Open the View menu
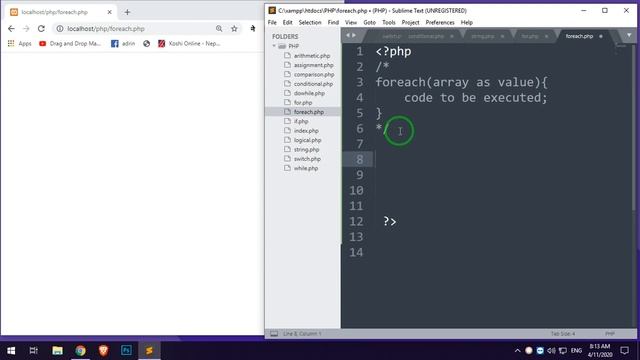Viewport: 640px width, 360px height. (351, 22)
